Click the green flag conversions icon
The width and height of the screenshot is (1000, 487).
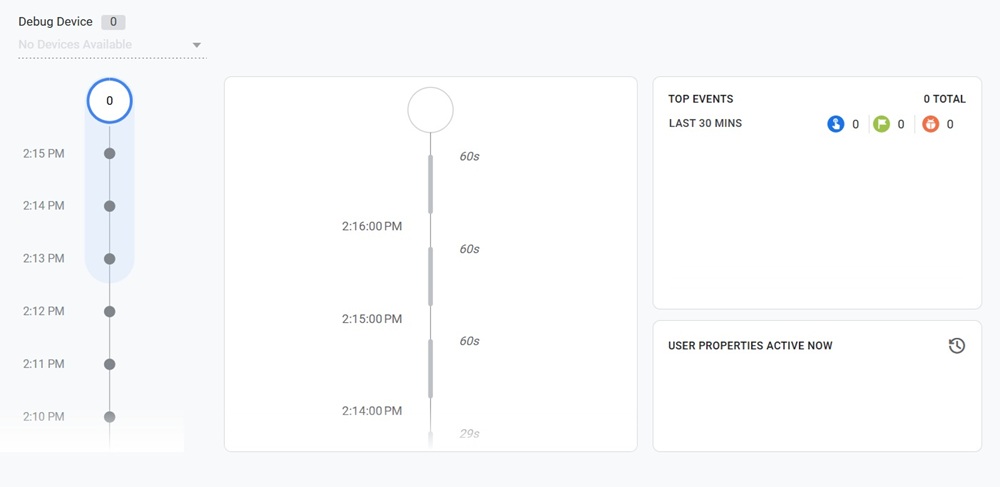coord(881,124)
